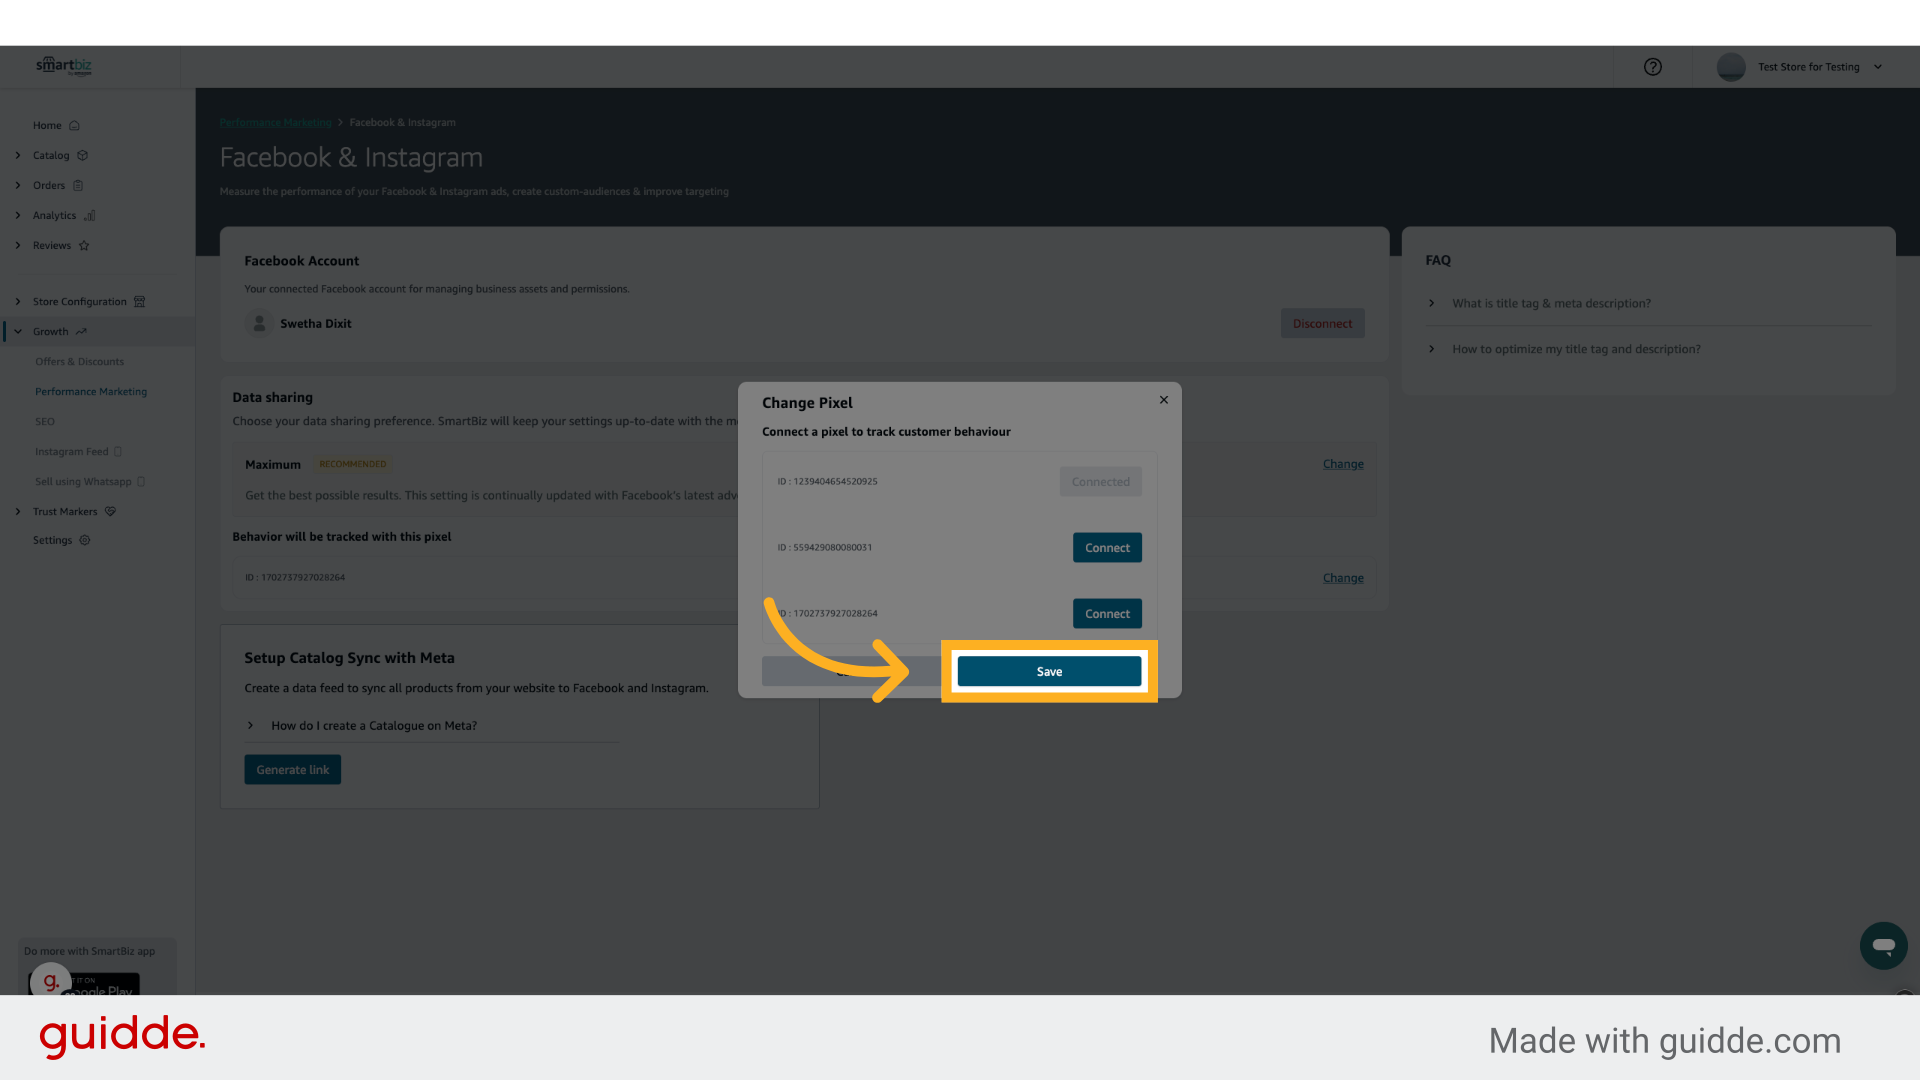Click the Sell using Whatsapp lock icon
The height and width of the screenshot is (1080, 1920).
tap(141, 482)
